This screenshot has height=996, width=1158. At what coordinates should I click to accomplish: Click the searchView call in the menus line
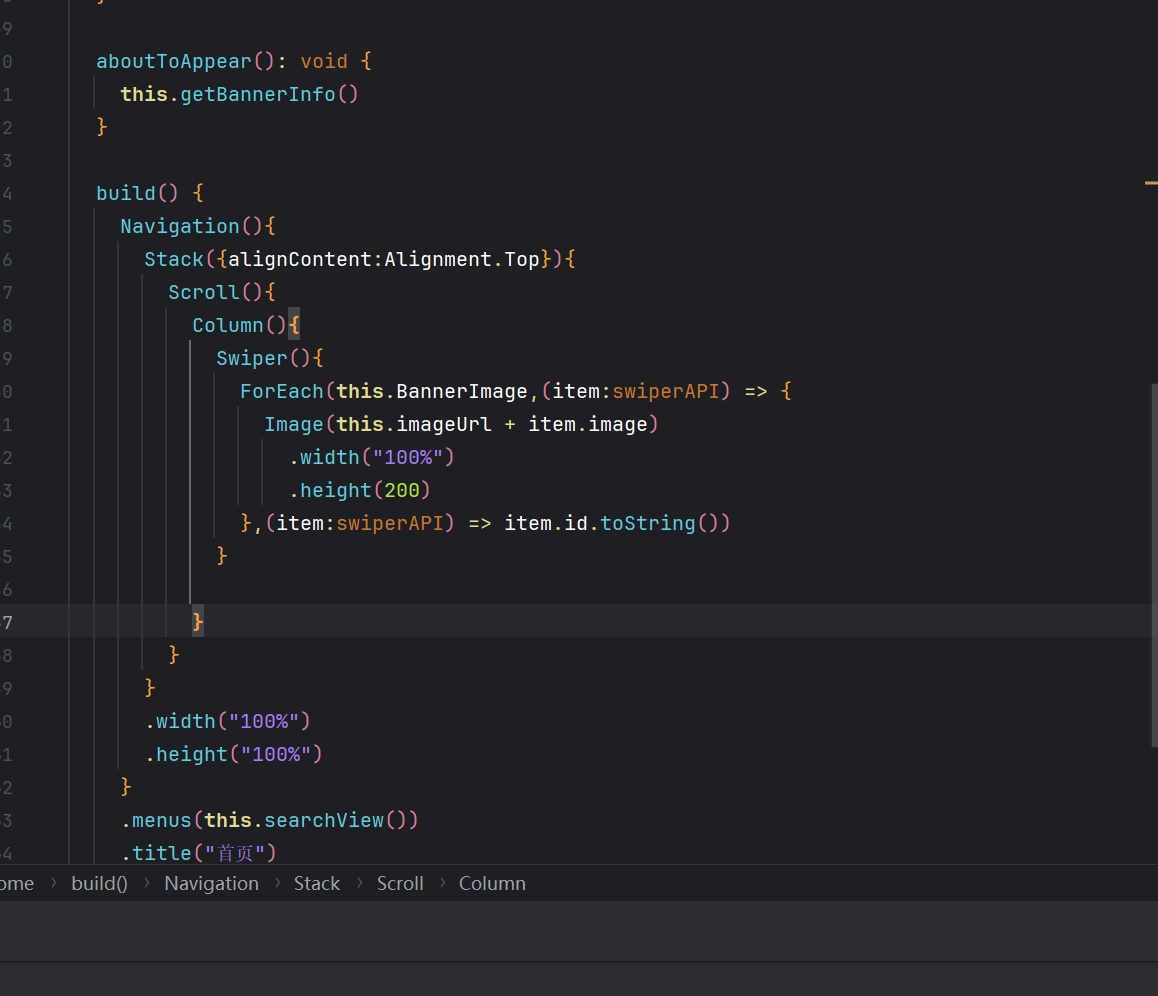coord(324,820)
